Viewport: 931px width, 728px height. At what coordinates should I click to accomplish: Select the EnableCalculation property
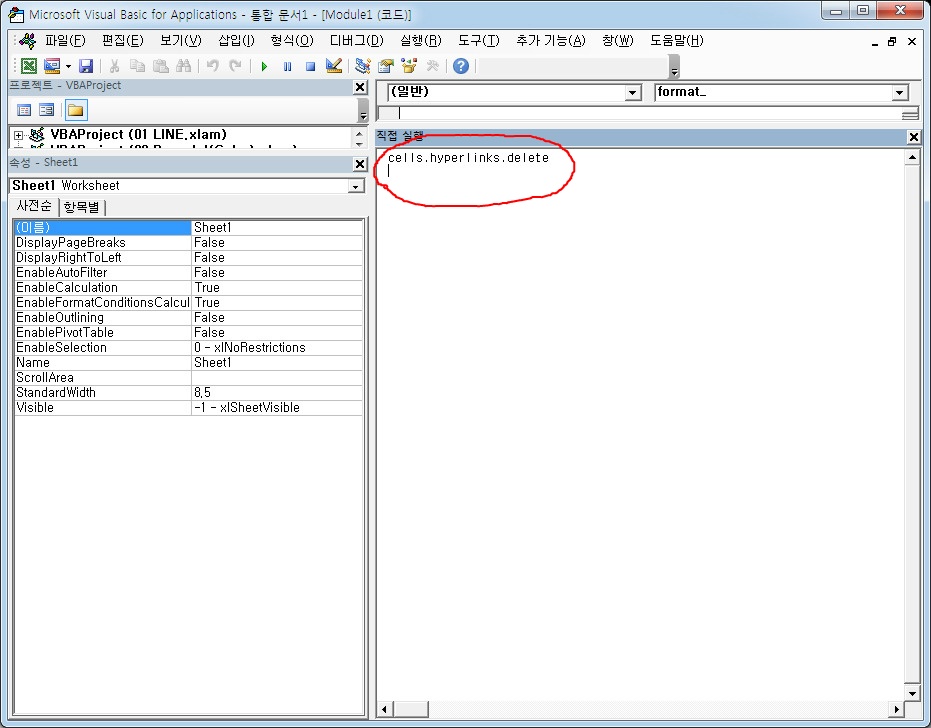pyautogui.click(x=66, y=287)
